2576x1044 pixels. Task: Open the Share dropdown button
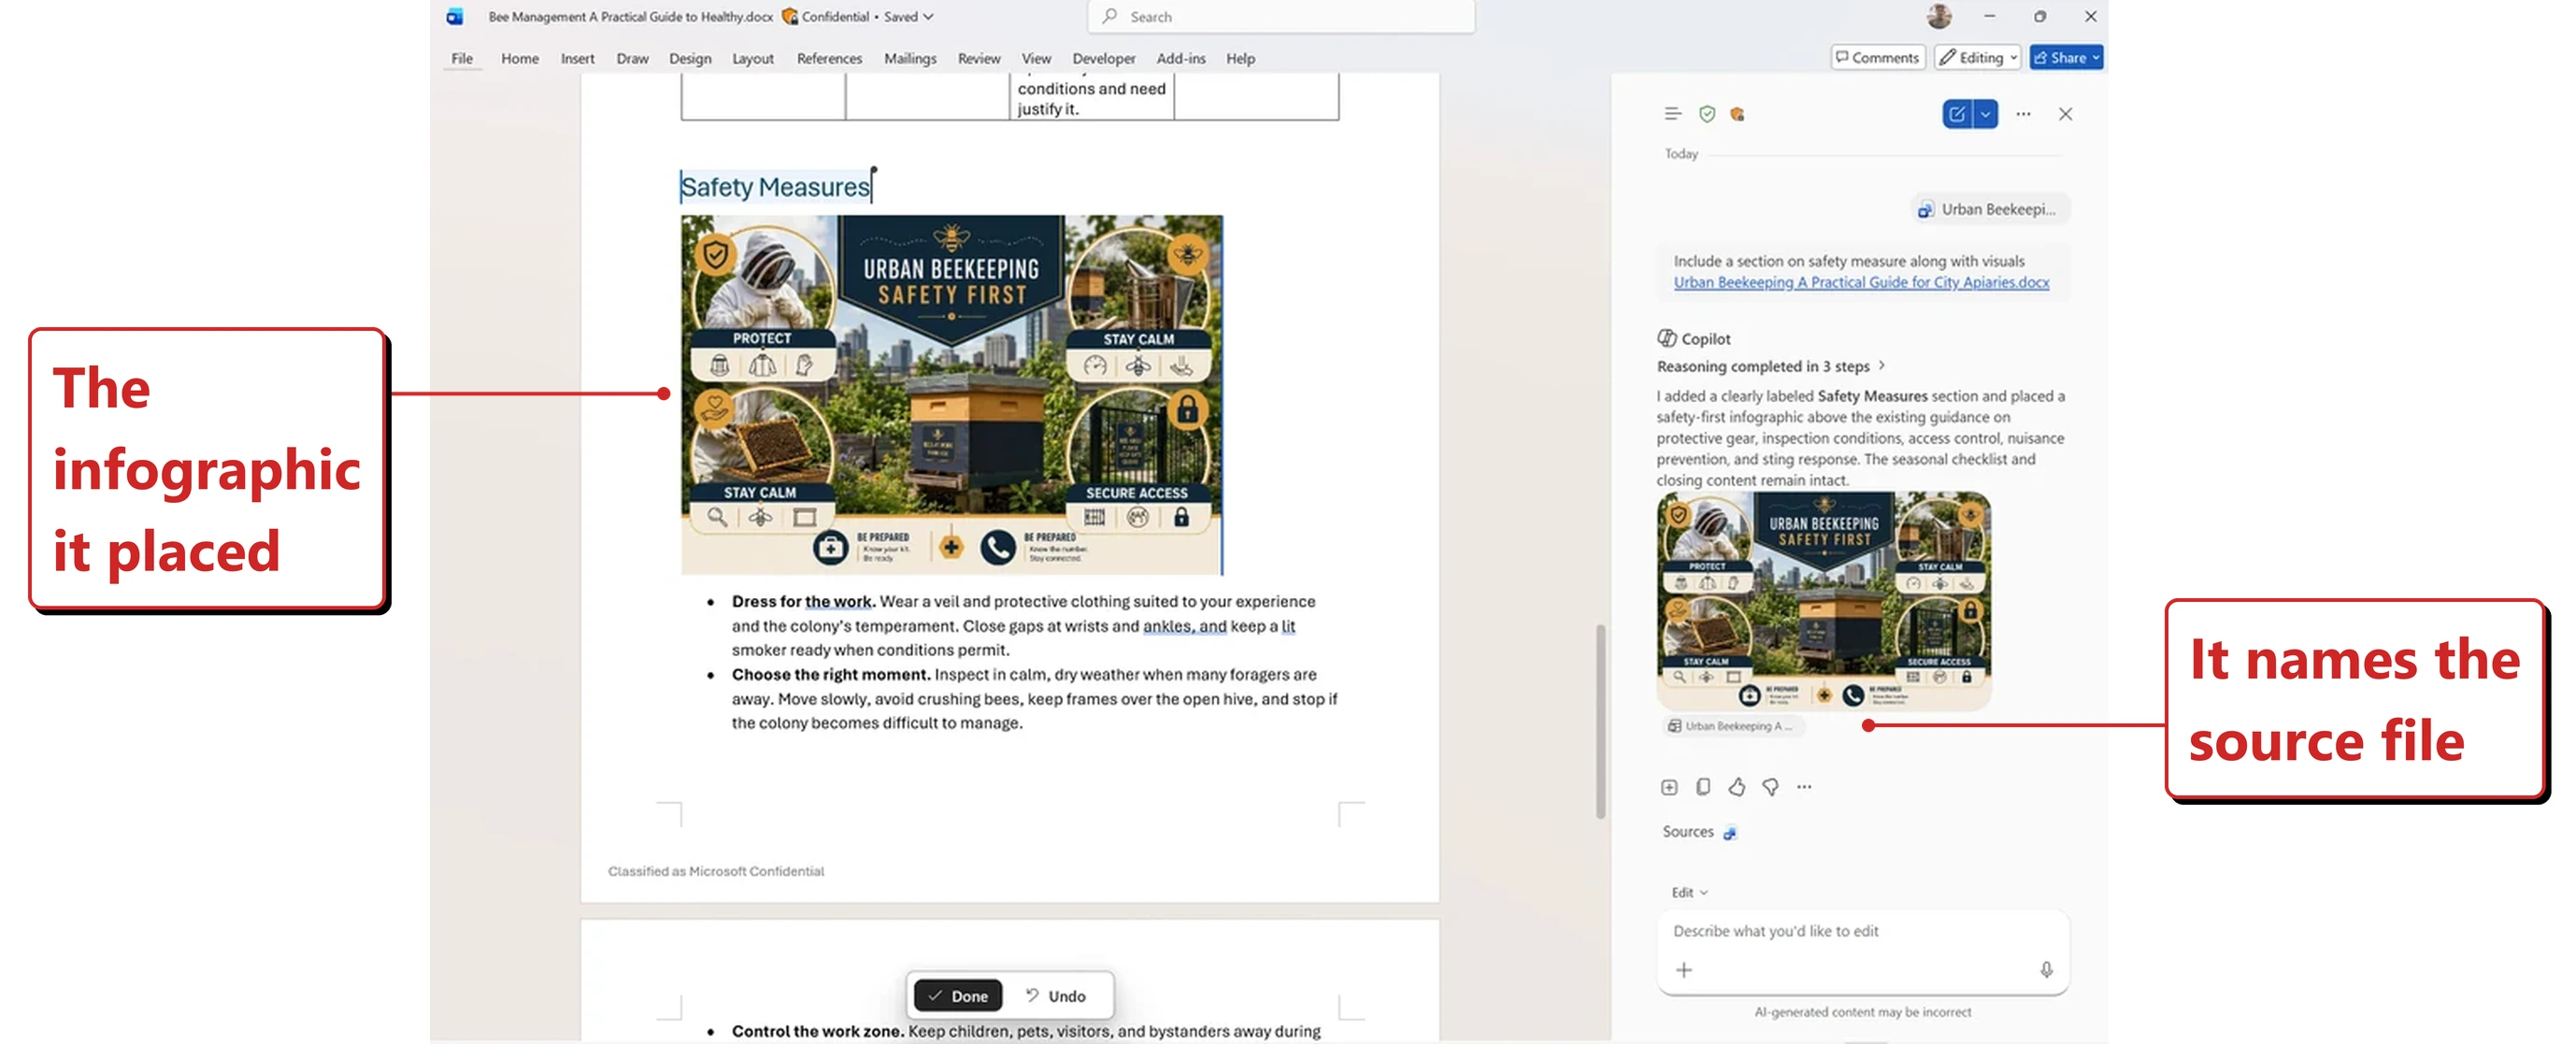pos(2066,57)
